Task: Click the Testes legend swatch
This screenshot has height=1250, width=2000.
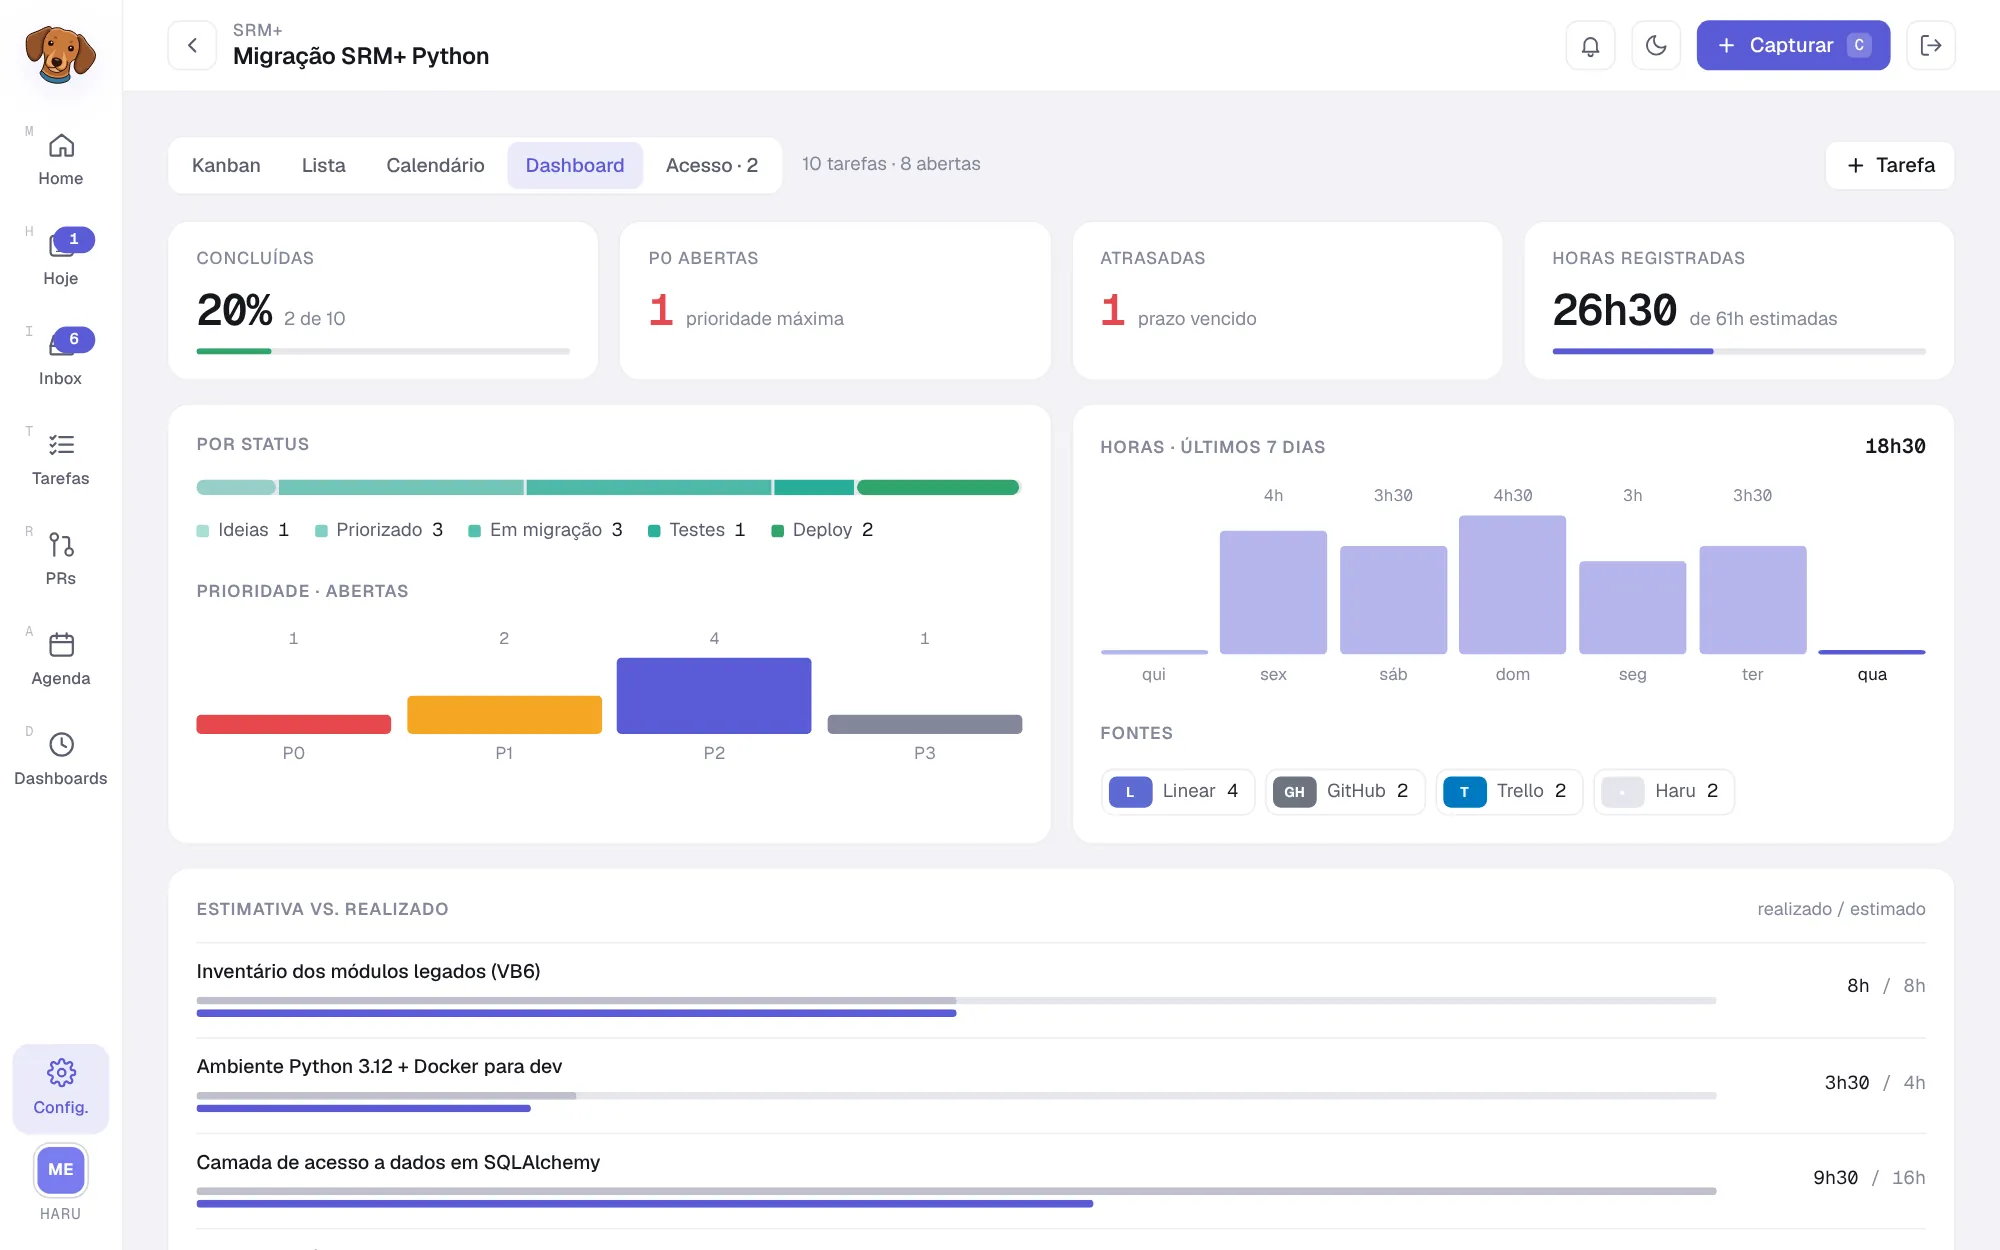Action: pos(654,531)
